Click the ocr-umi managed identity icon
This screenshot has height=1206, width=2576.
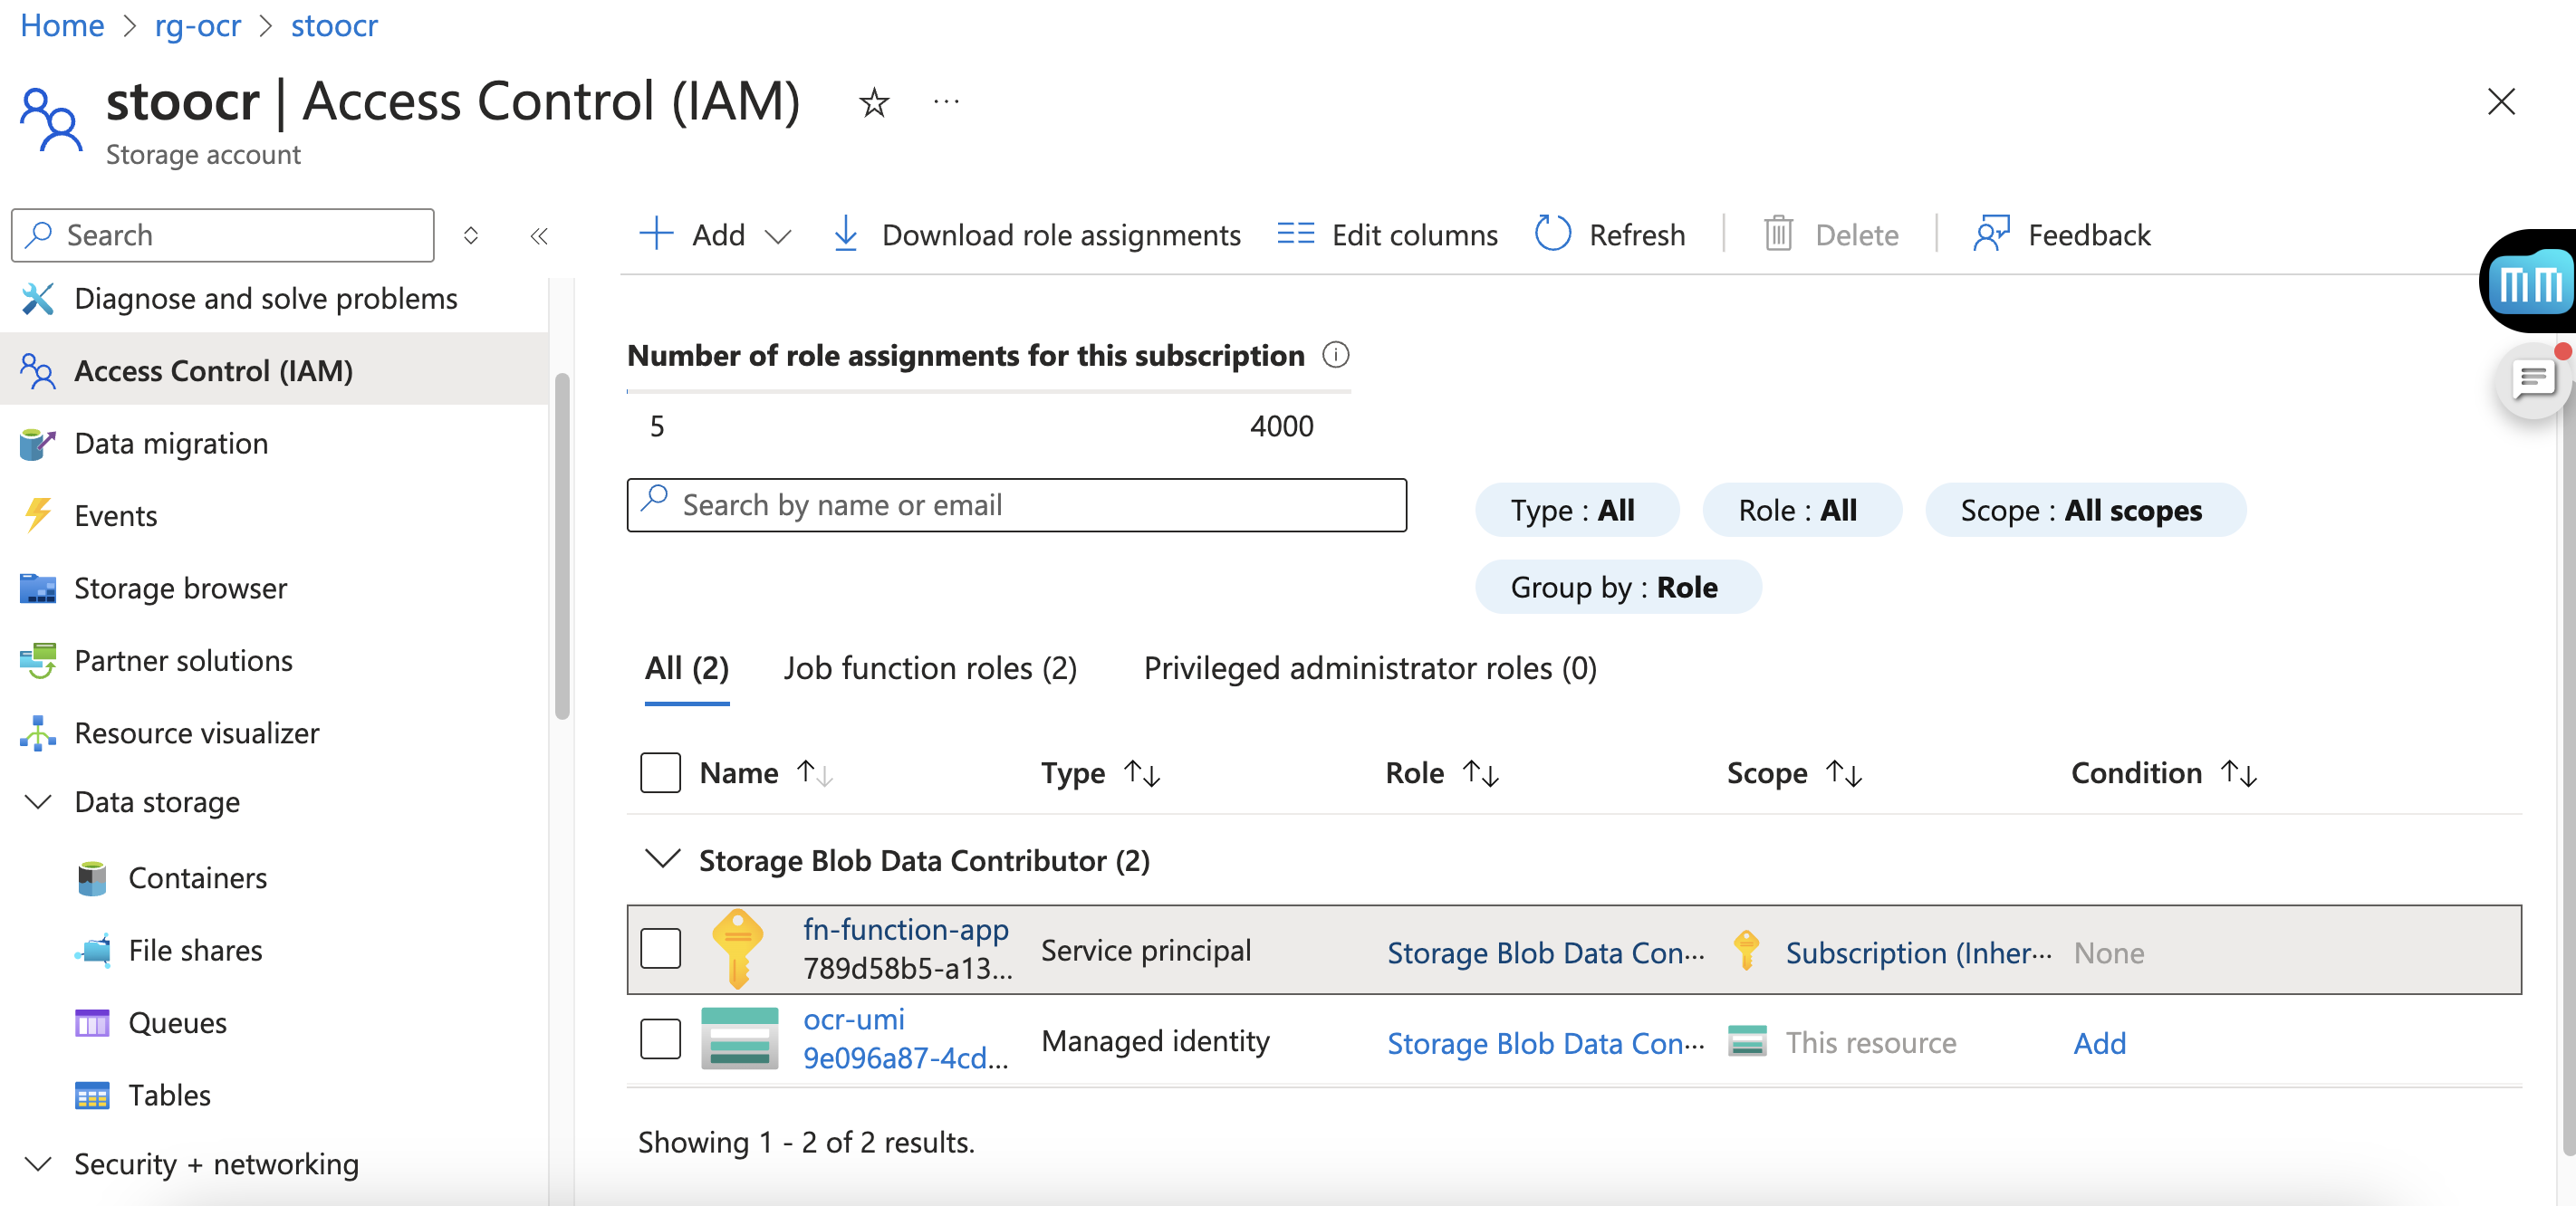pos(739,1039)
